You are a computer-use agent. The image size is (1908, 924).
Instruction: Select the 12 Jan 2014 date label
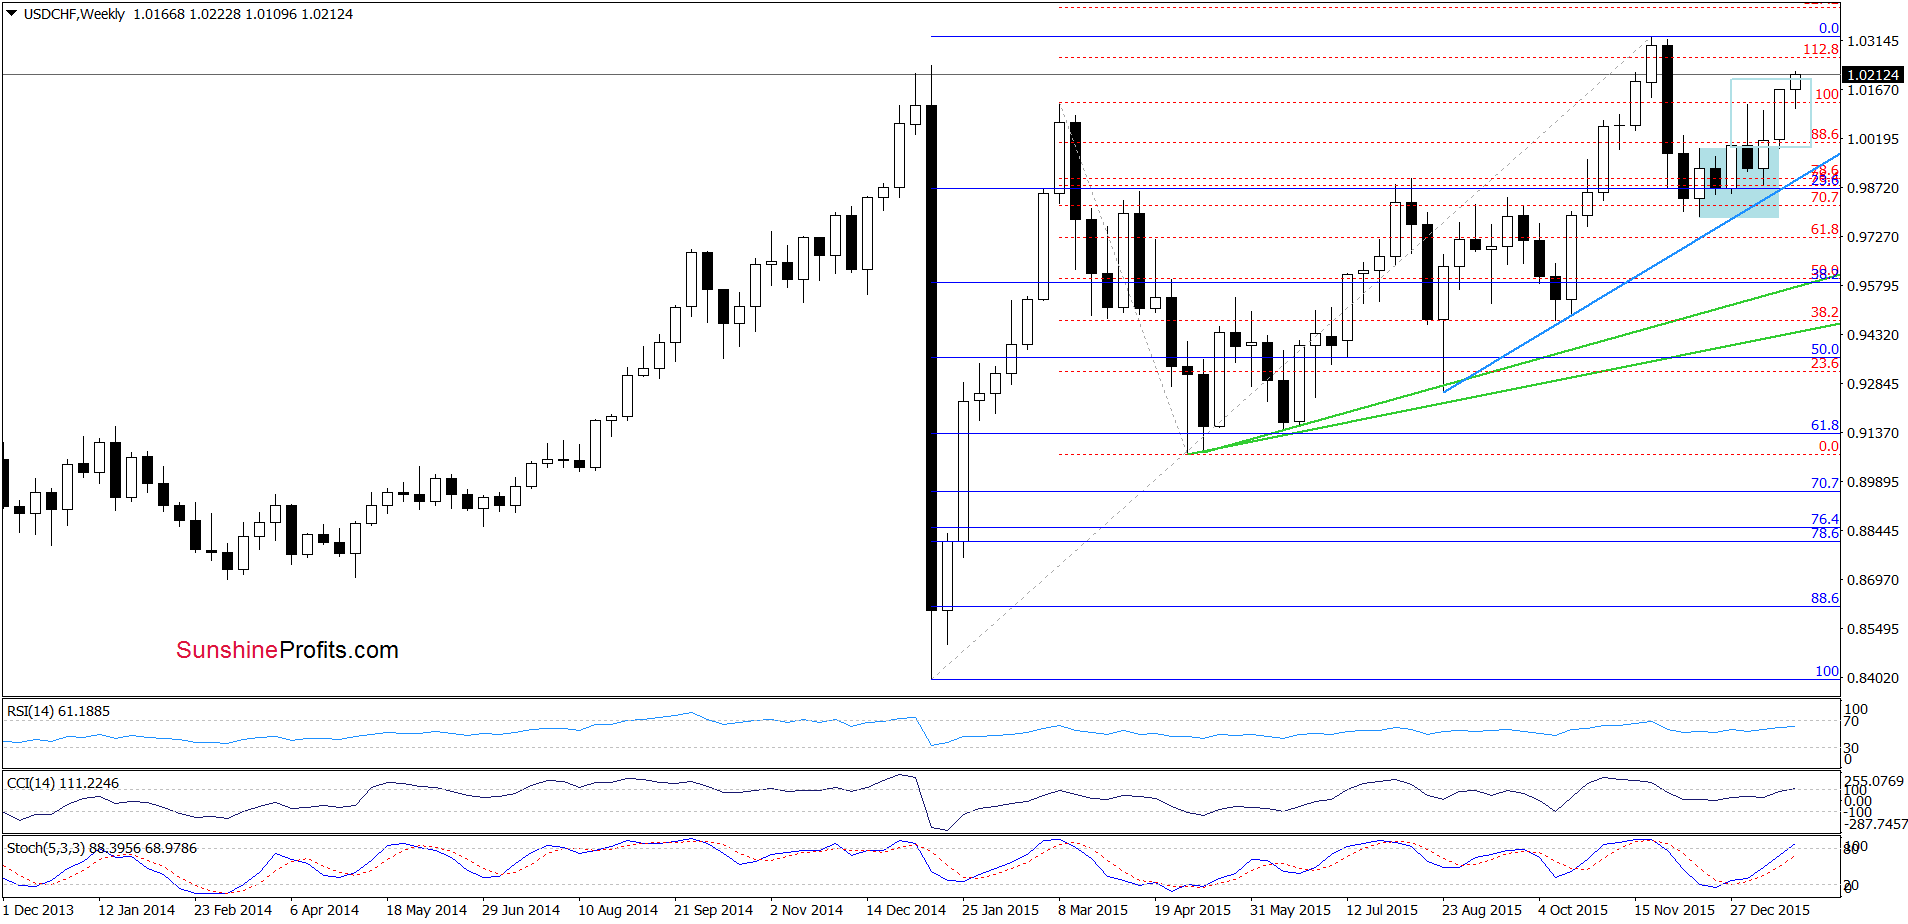pyautogui.click(x=136, y=910)
